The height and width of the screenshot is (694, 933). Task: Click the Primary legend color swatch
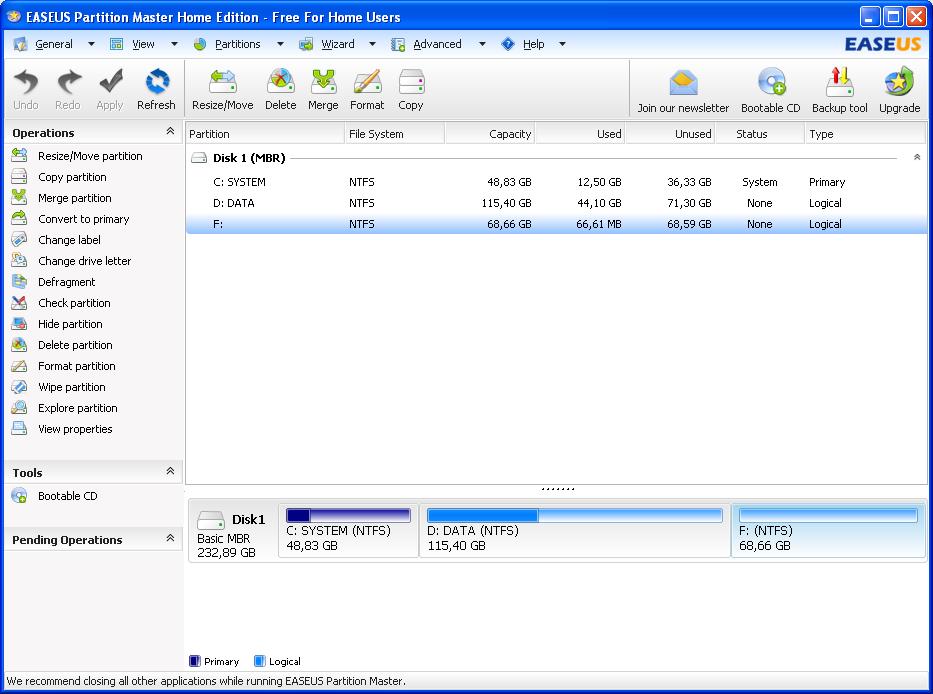coord(195,661)
